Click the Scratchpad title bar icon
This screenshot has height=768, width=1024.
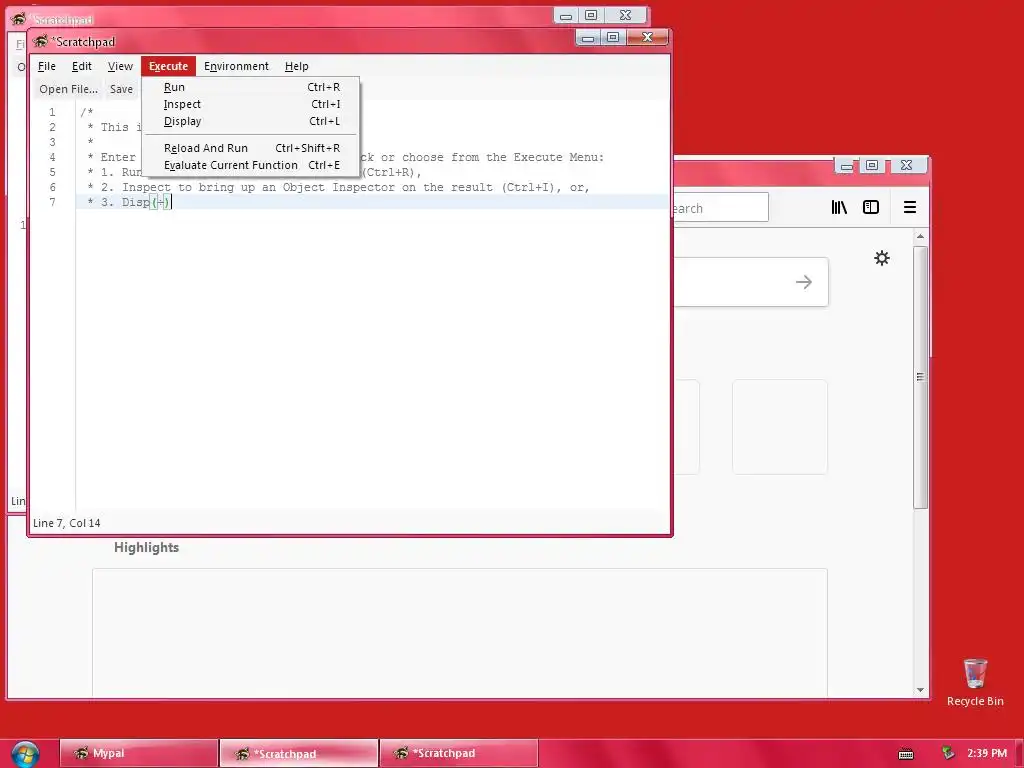(40, 41)
